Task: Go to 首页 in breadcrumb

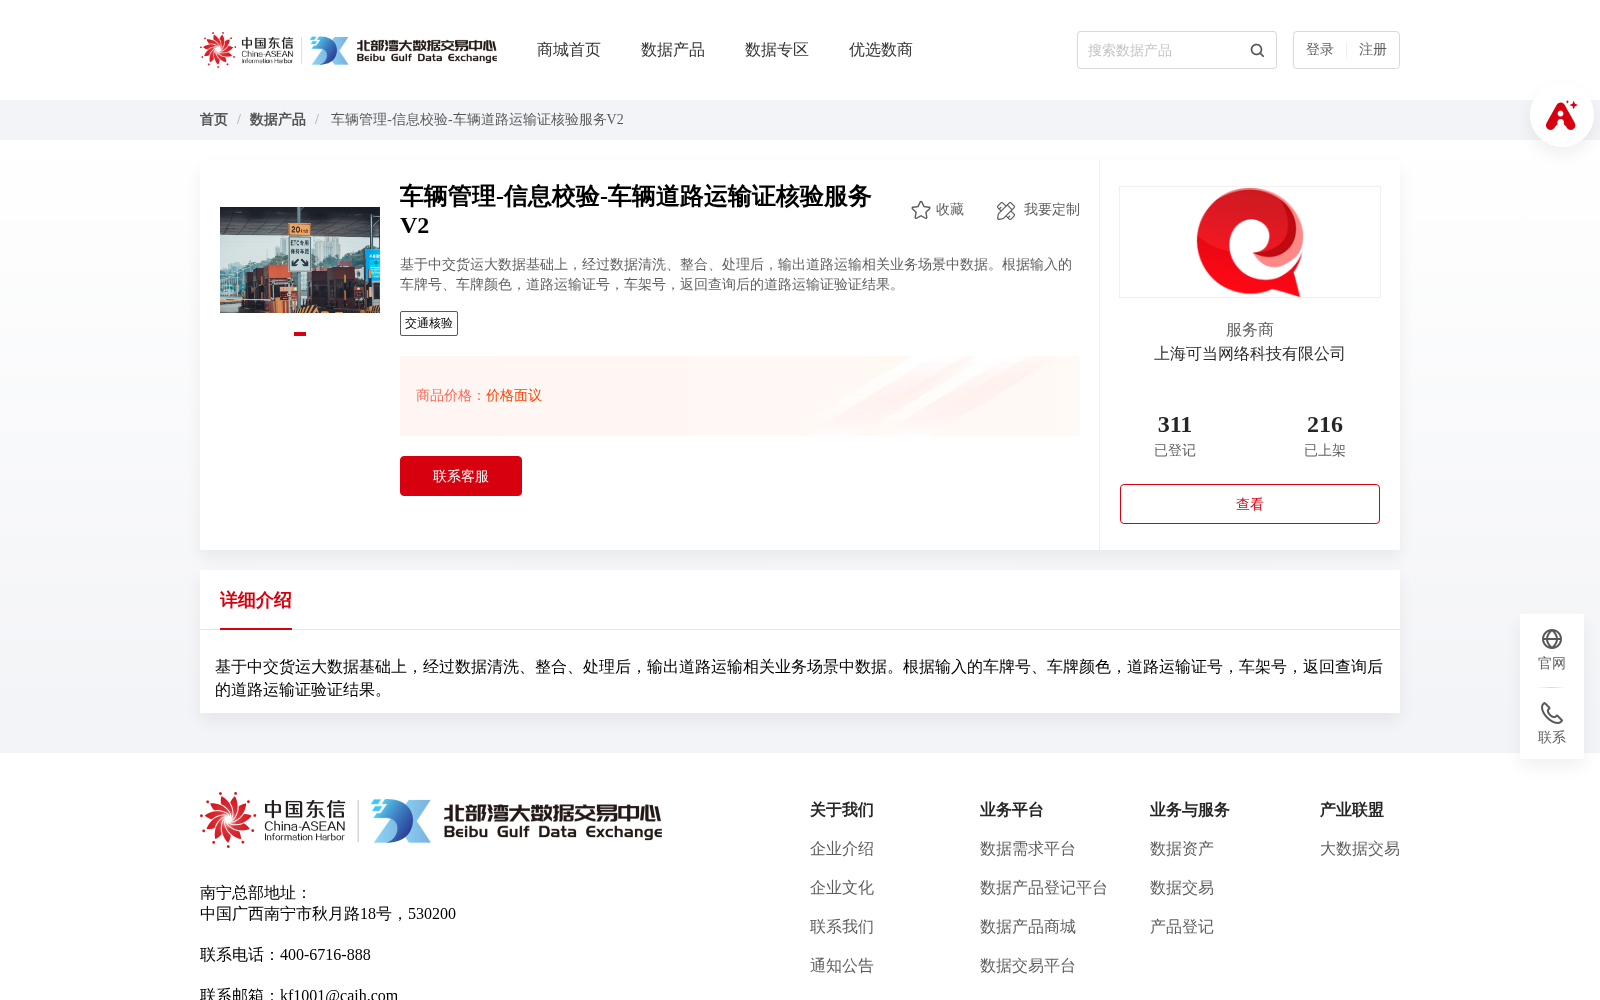Action: [214, 120]
